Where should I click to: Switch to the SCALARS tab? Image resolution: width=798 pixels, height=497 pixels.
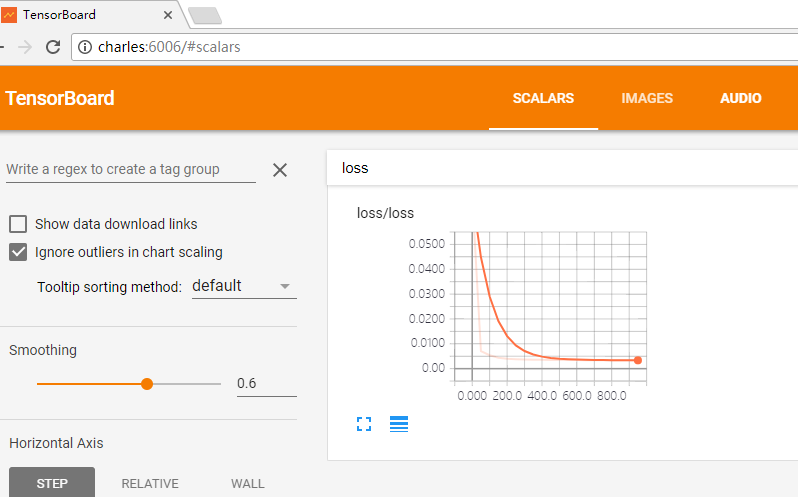click(543, 98)
